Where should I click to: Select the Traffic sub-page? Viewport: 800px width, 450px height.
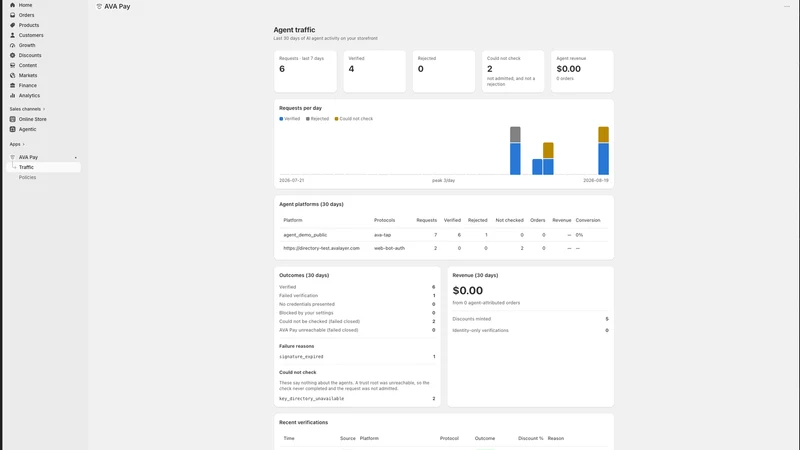(43, 167)
